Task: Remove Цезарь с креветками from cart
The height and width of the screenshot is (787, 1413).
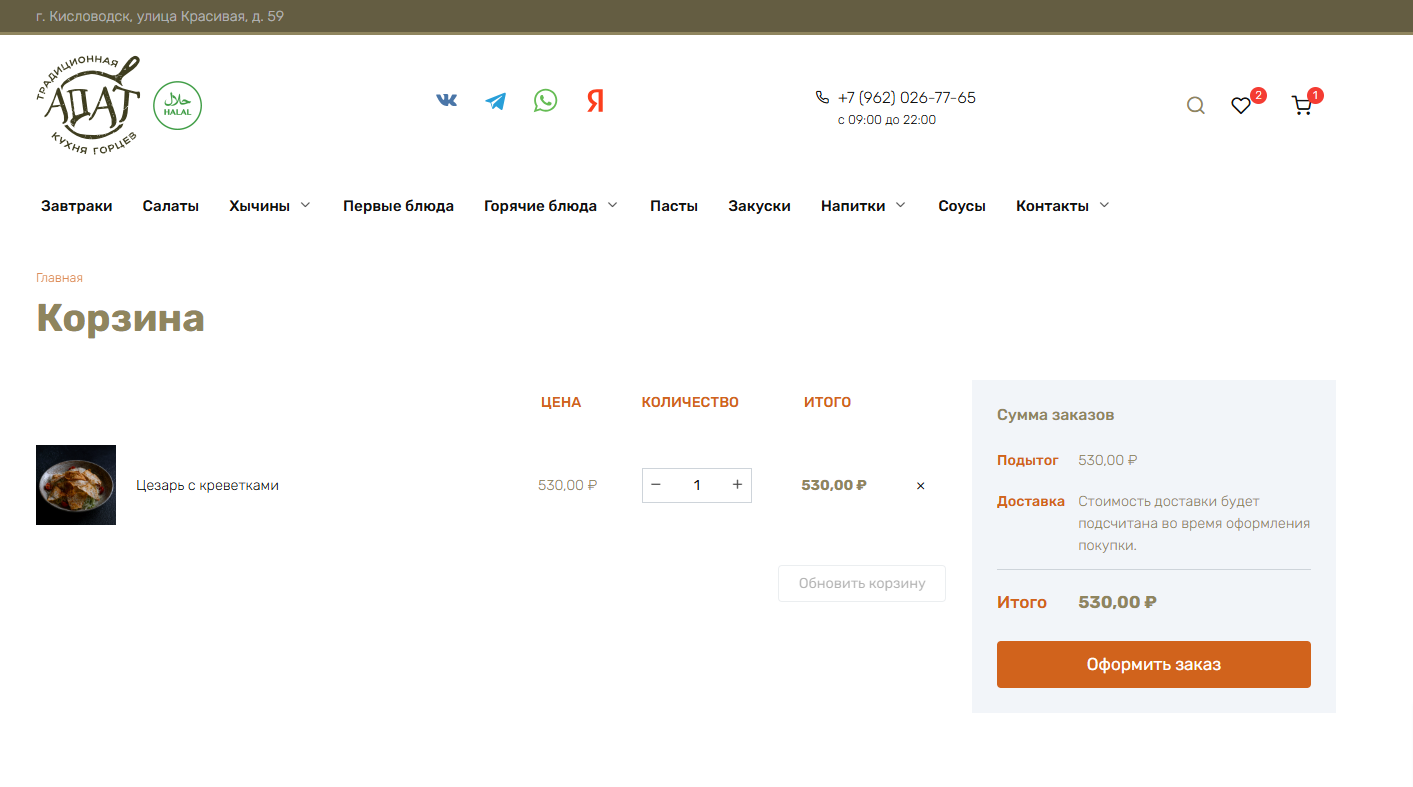Action: coord(921,486)
